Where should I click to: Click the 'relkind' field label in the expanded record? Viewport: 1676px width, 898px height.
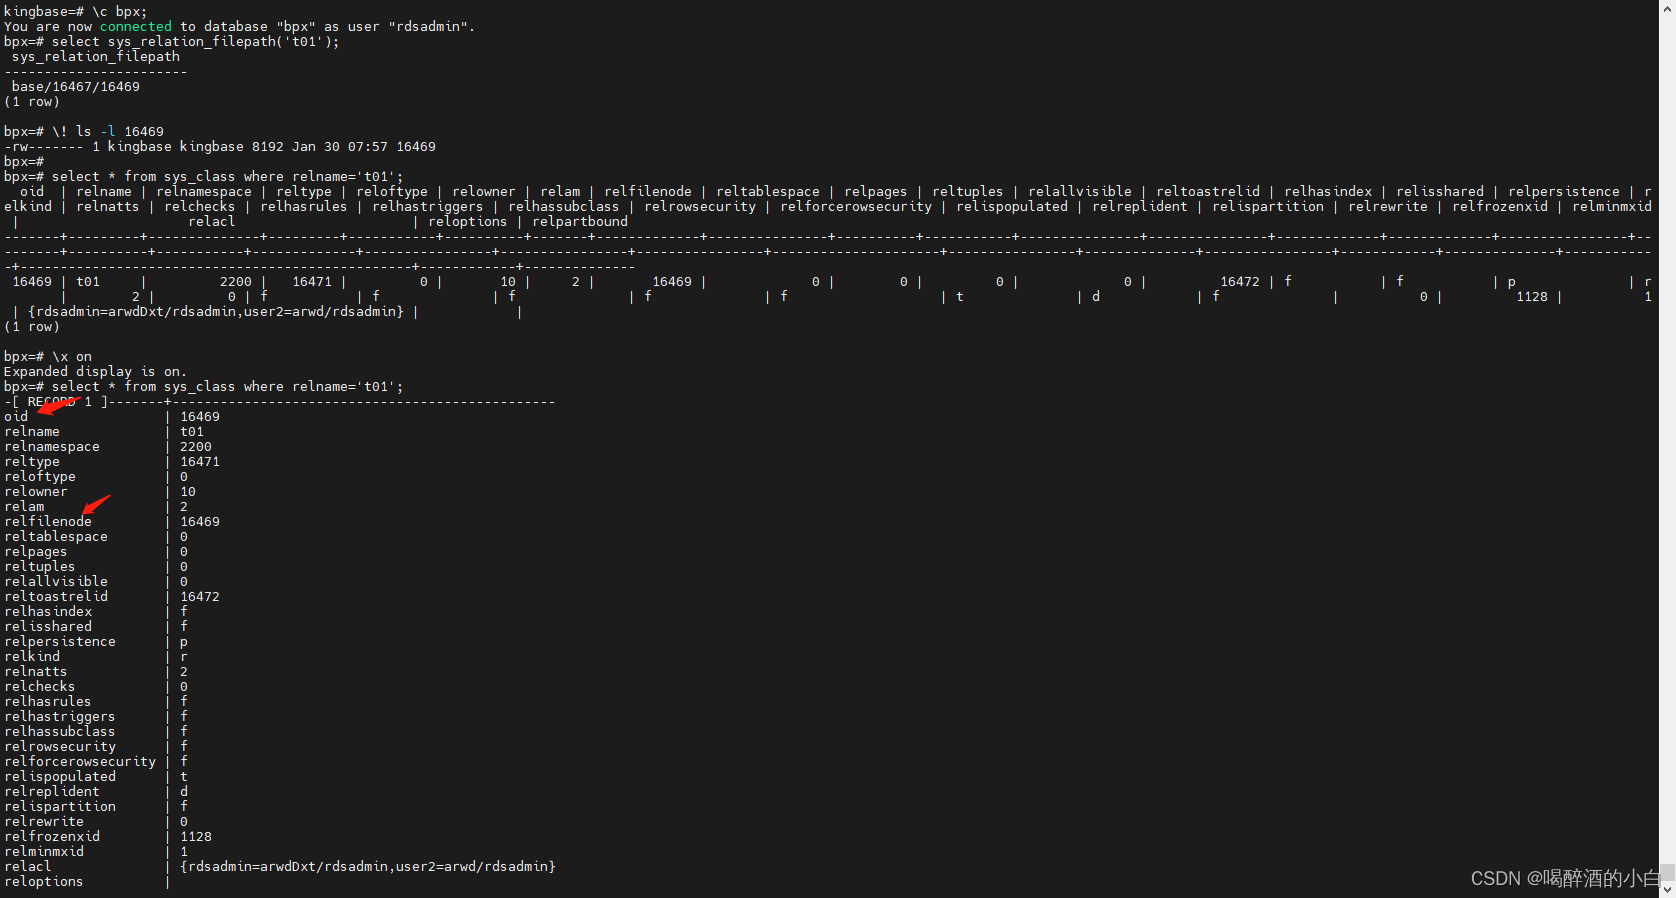(x=32, y=657)
